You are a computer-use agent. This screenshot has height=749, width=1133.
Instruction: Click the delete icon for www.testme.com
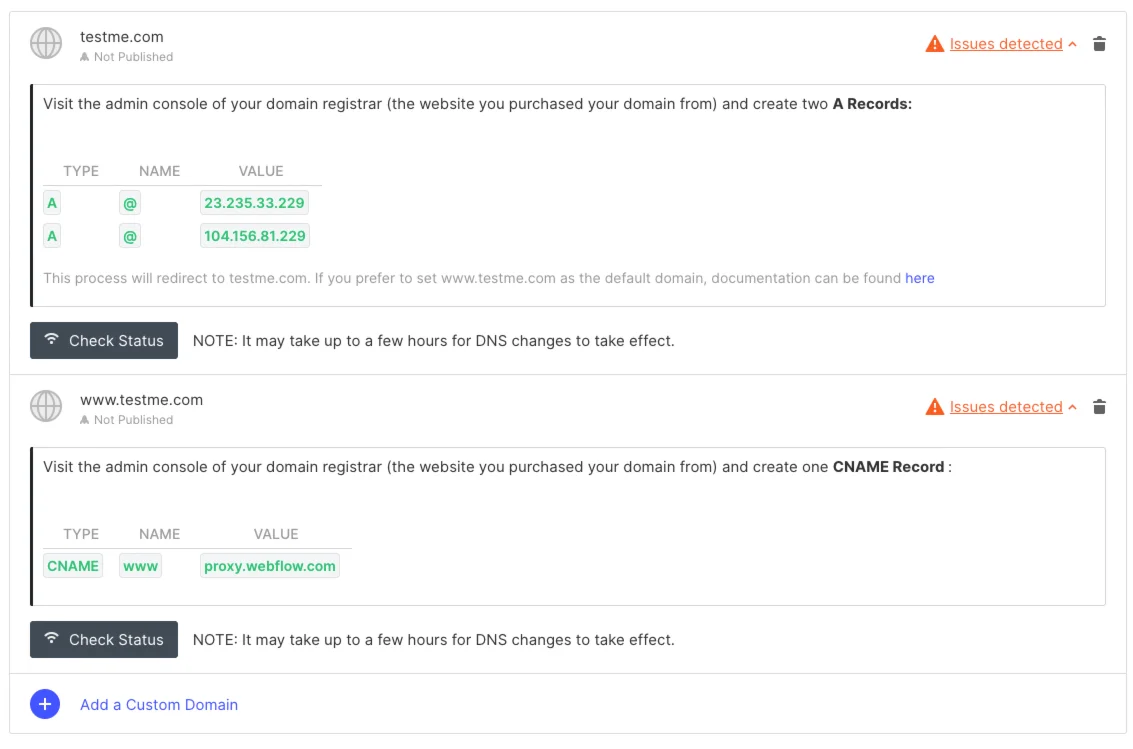(x=1099, y=406)
